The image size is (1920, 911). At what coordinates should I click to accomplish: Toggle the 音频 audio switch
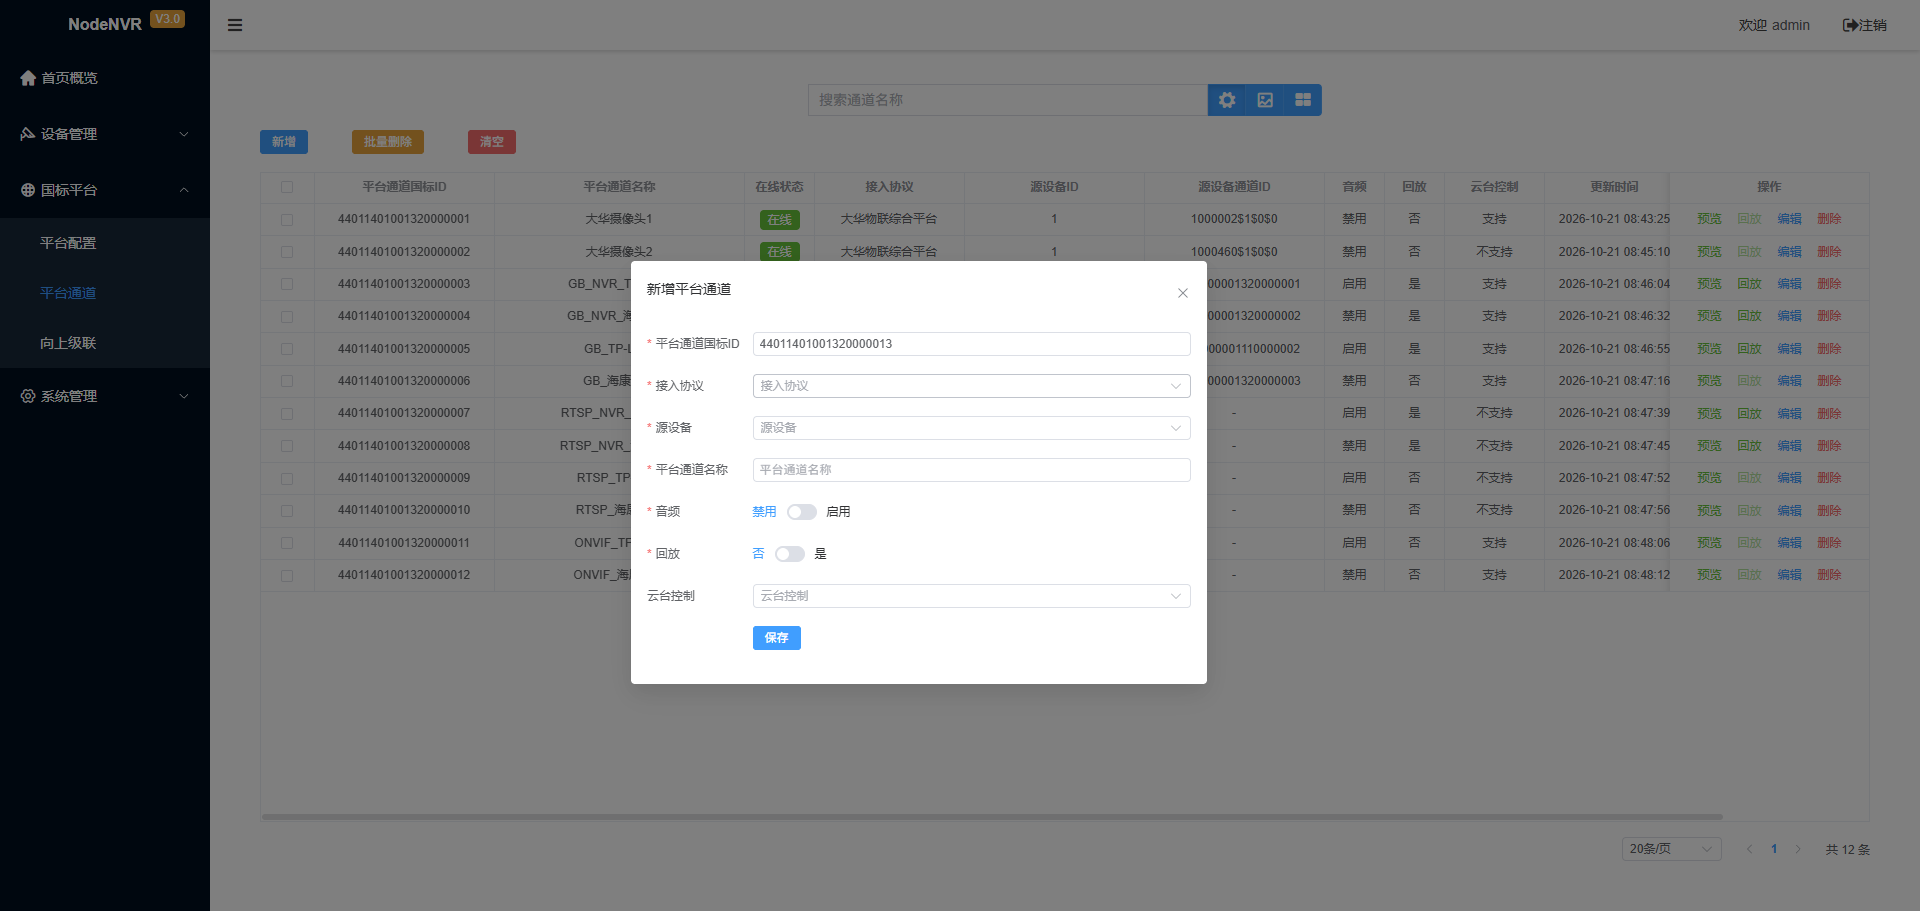802,512
